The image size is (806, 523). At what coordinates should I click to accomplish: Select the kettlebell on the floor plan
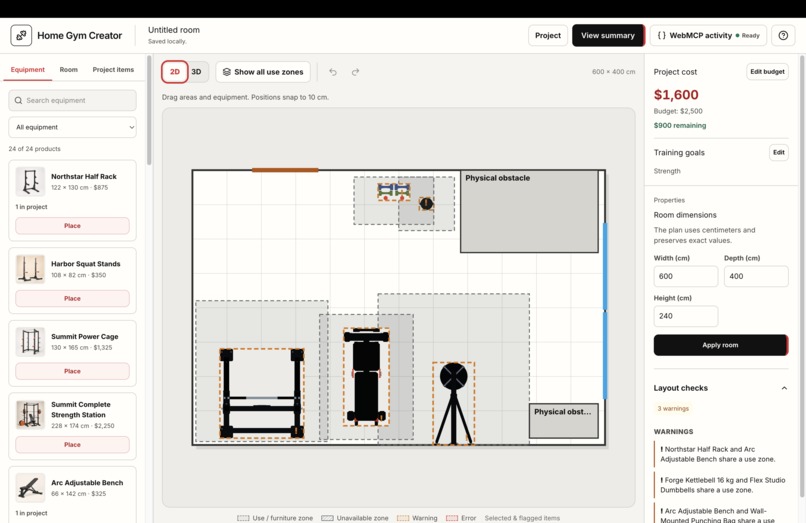pyautogui.click(x=426, y=204)
